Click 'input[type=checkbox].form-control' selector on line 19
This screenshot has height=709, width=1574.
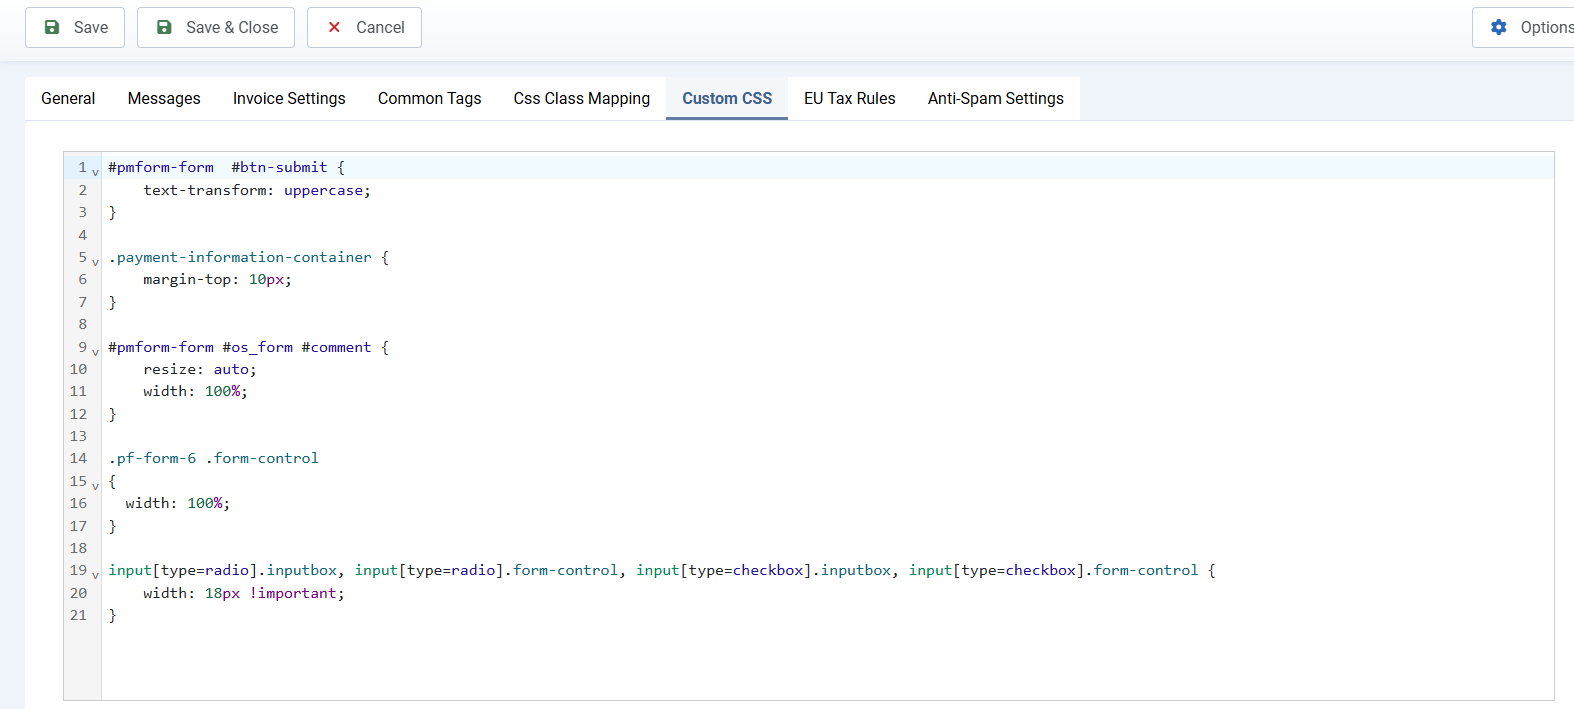pos(1053,570)
